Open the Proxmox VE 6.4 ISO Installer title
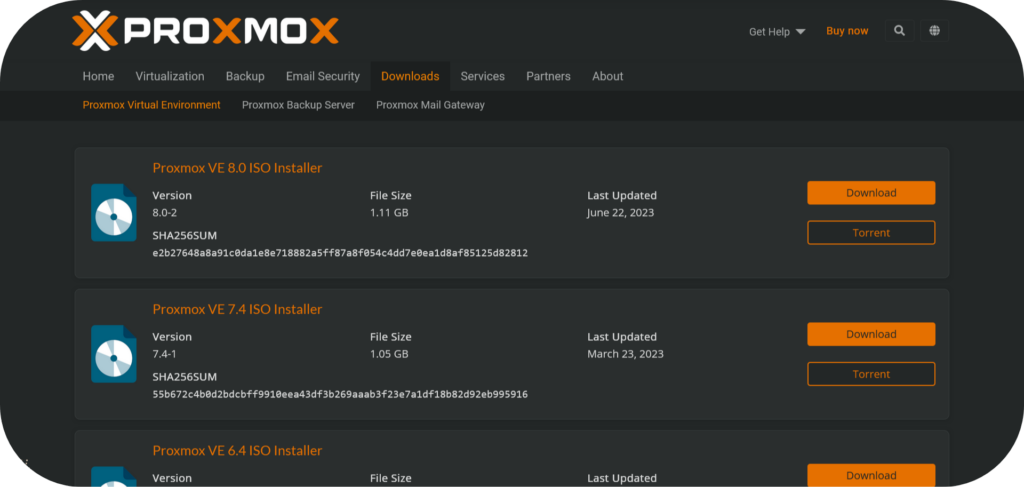The image size is (1024, 487). click(x=237, y=450)
